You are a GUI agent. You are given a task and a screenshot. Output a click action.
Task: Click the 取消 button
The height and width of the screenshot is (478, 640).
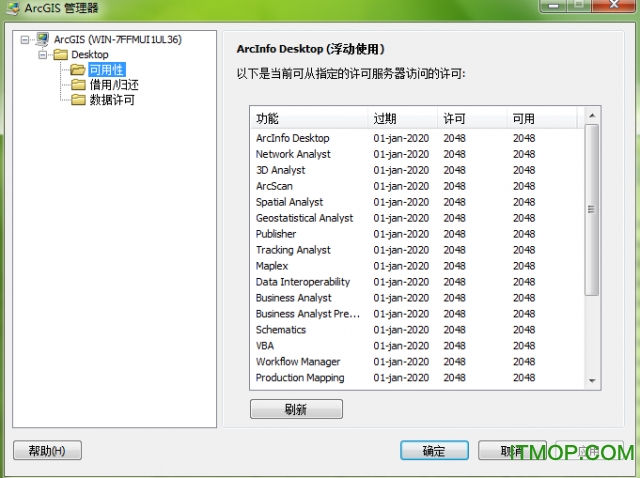(x=512, y=451)
